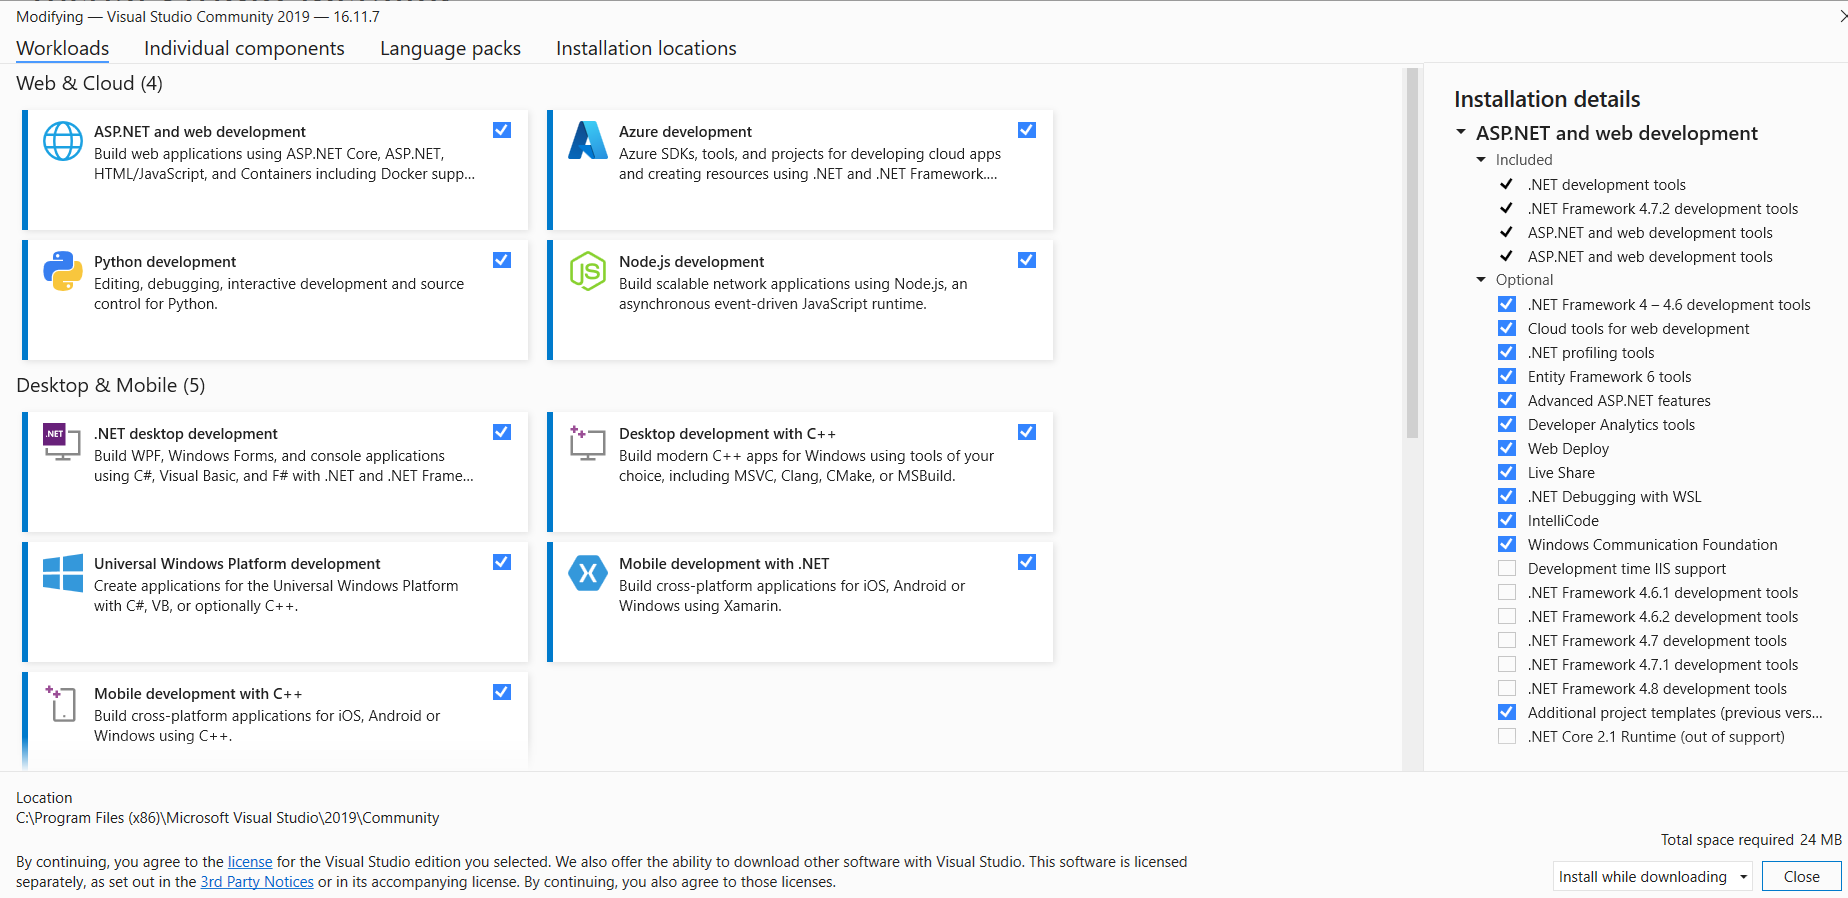Toggle .NET desktop development checkbox

[502, 432]
